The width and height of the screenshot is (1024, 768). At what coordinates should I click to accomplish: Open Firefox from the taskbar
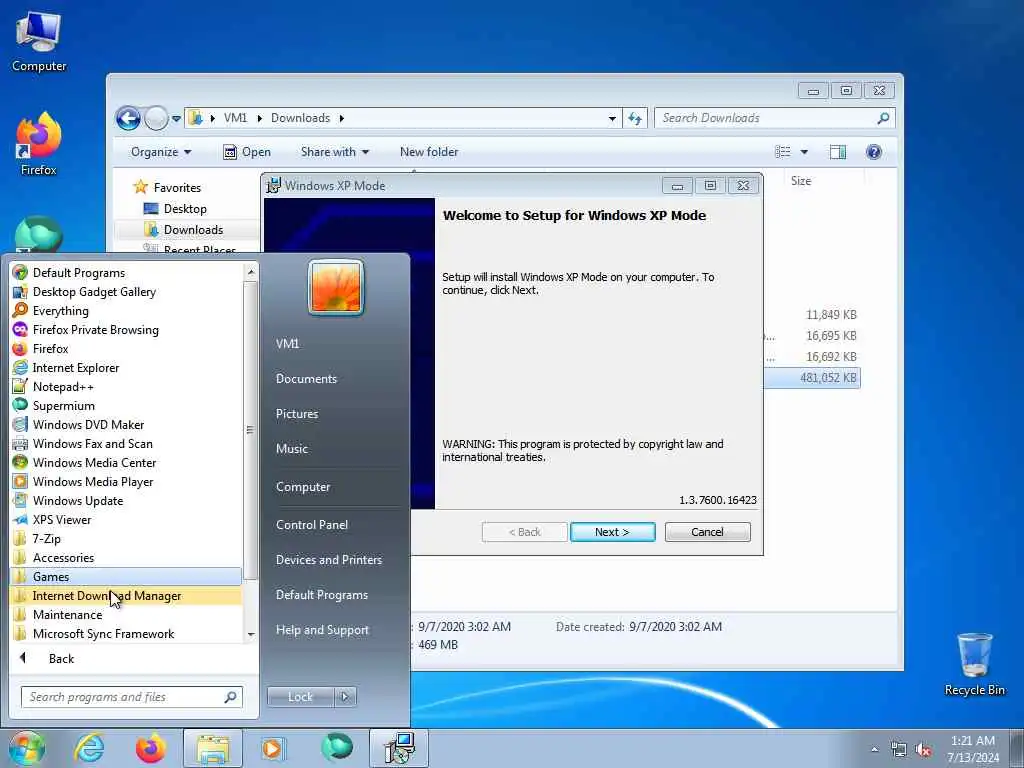(x=150, y=748)
